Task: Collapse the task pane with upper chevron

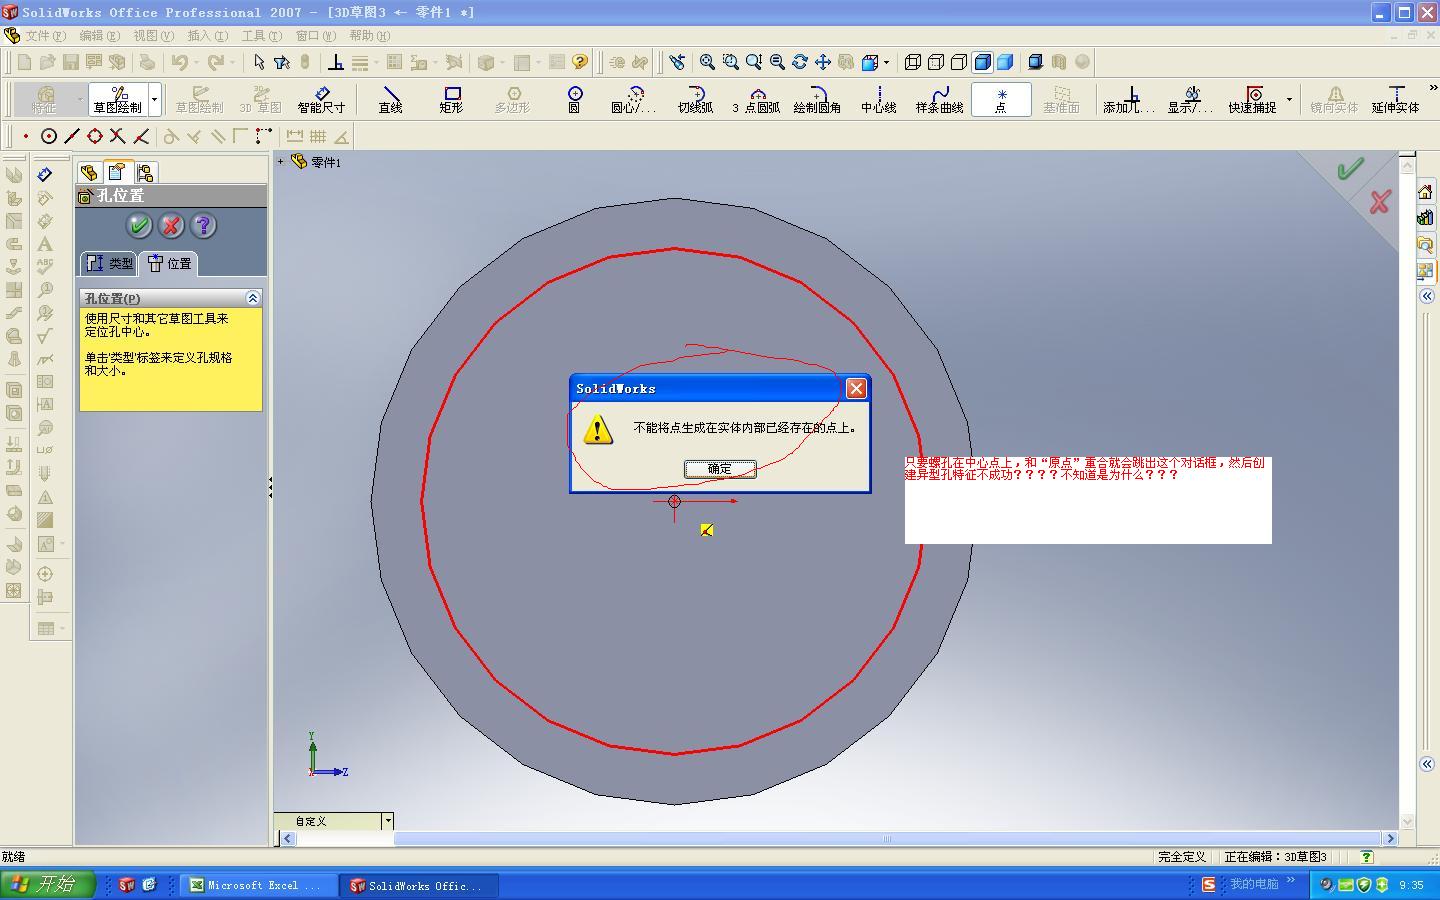Action: pos(1427,296)
